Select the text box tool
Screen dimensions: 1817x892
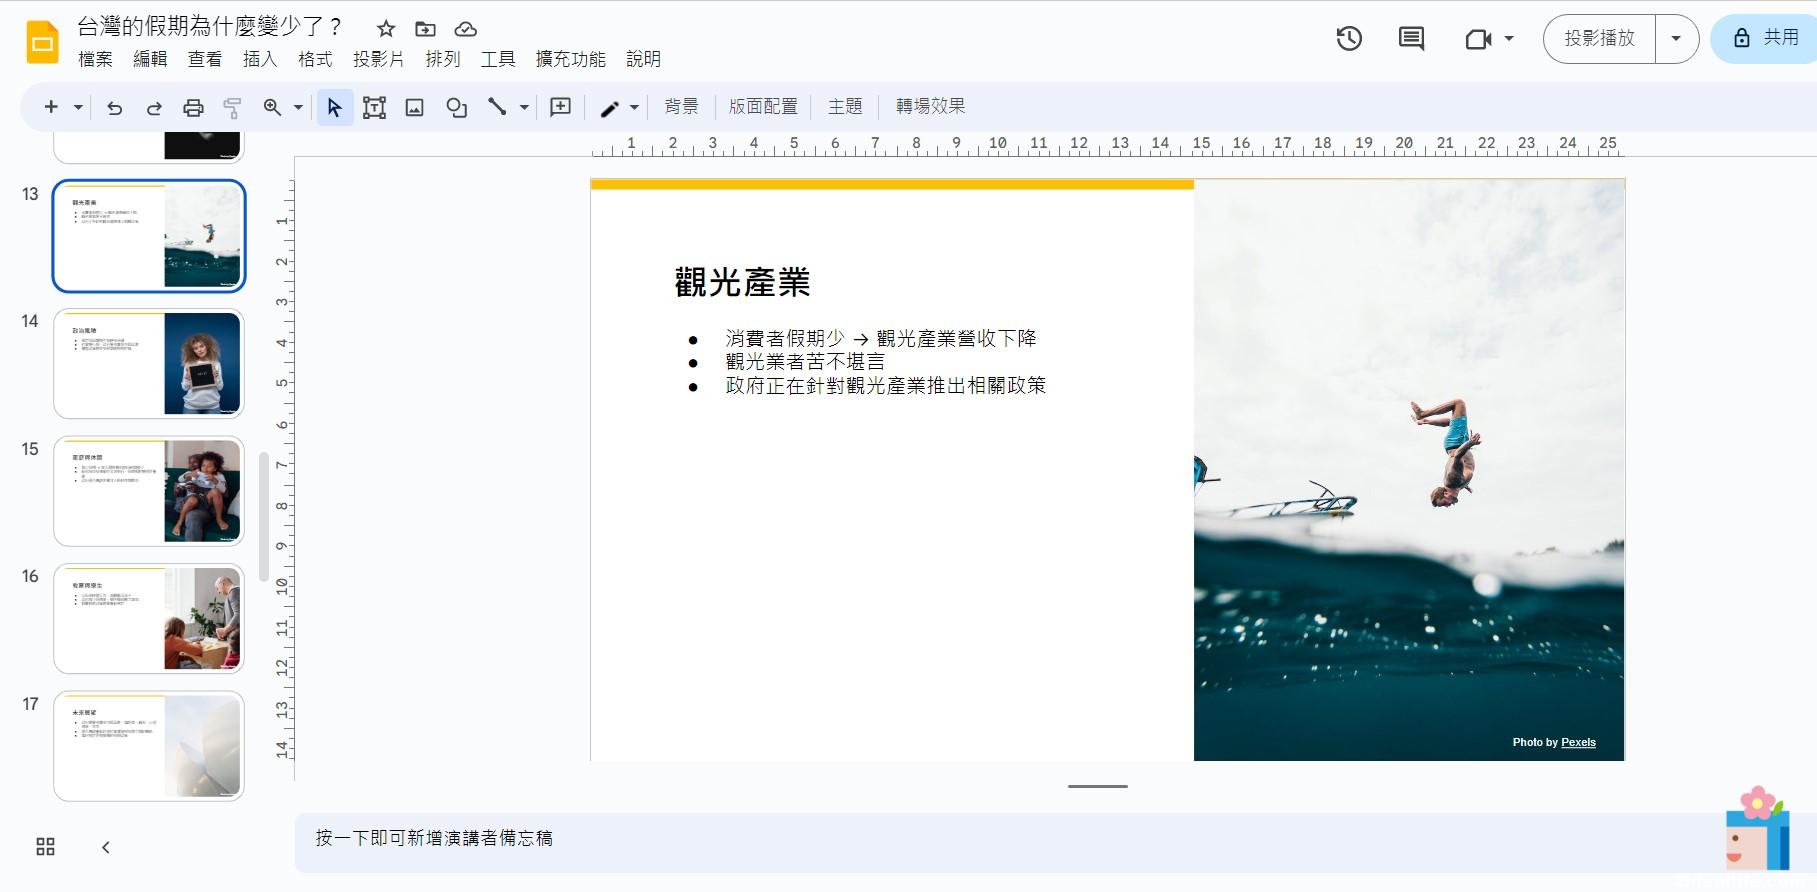(x=374, y=108)
